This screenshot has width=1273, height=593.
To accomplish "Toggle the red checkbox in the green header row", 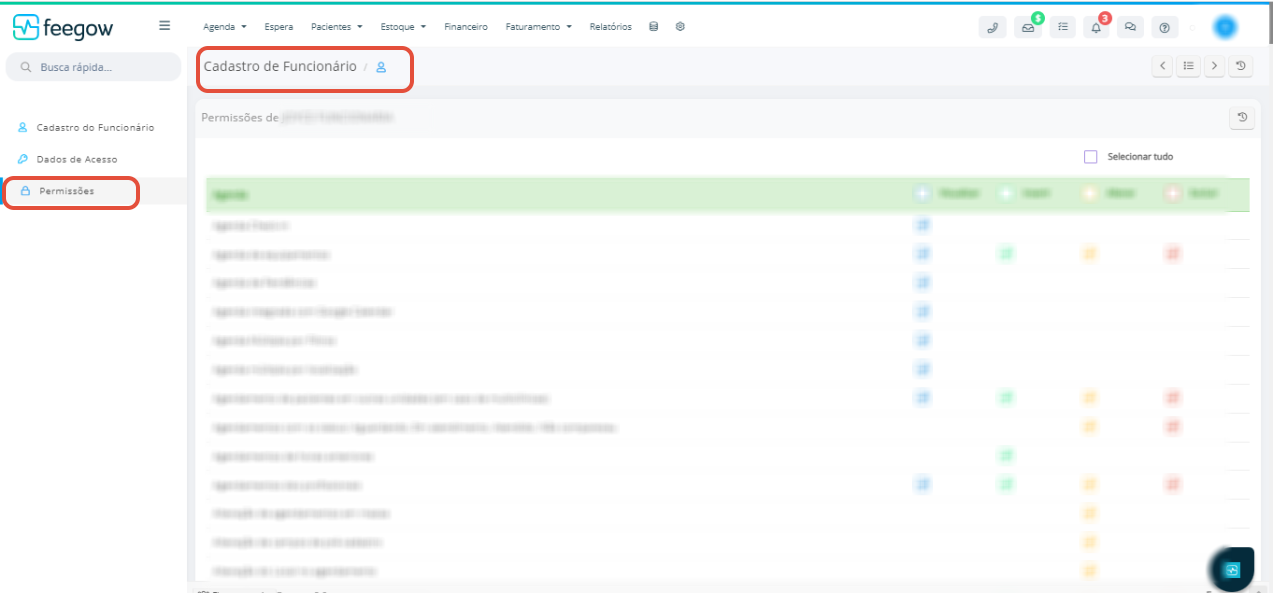I will 1173,194.
